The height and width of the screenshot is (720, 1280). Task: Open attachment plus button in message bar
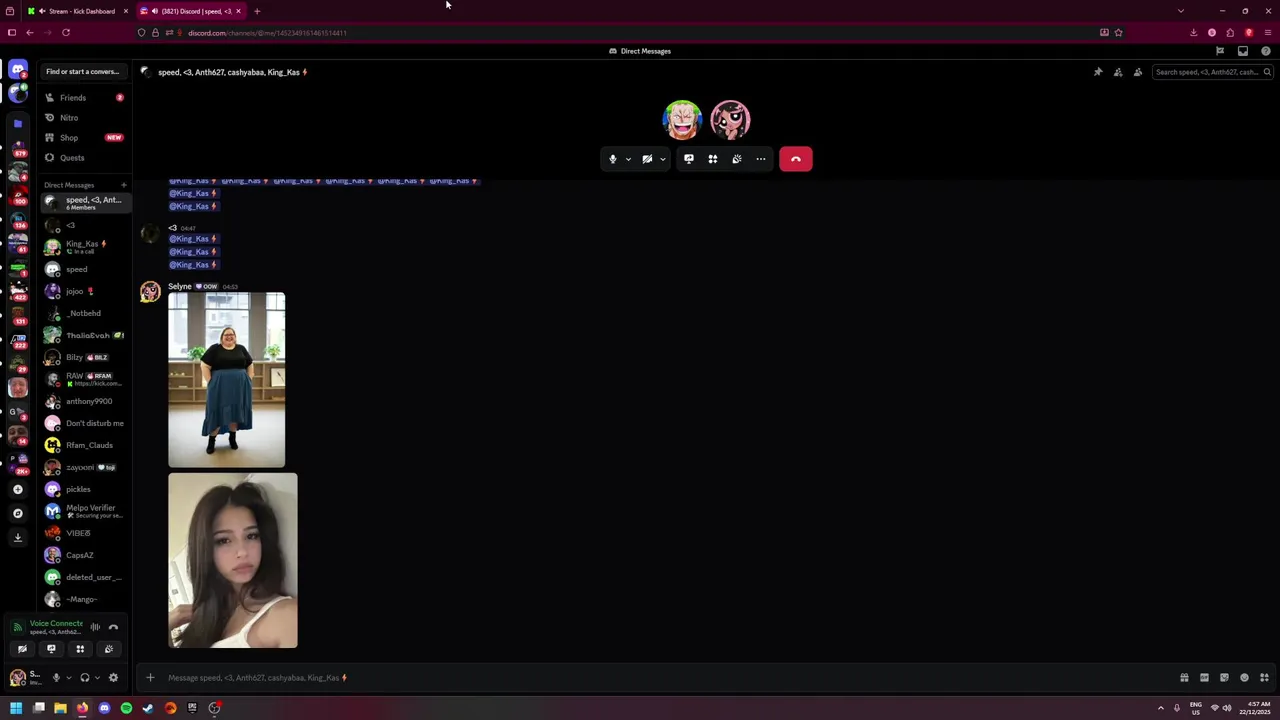150,678
